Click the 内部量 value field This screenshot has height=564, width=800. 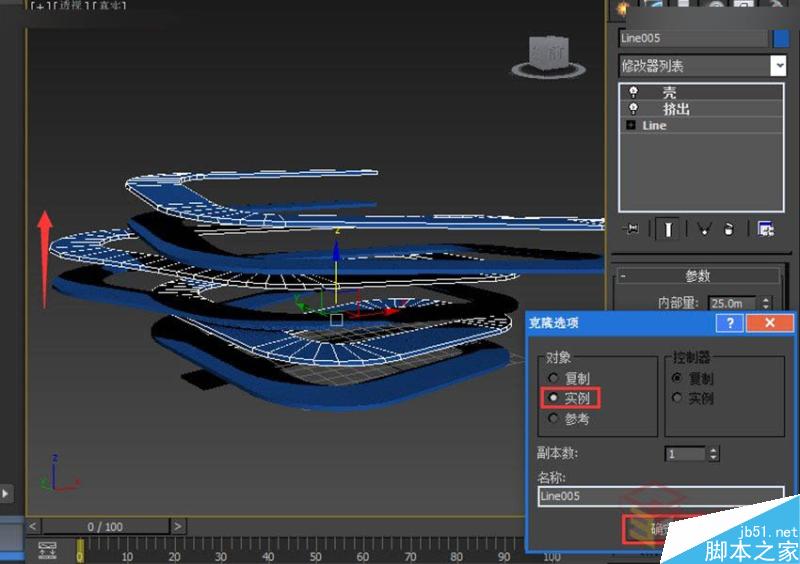(732, 303)
